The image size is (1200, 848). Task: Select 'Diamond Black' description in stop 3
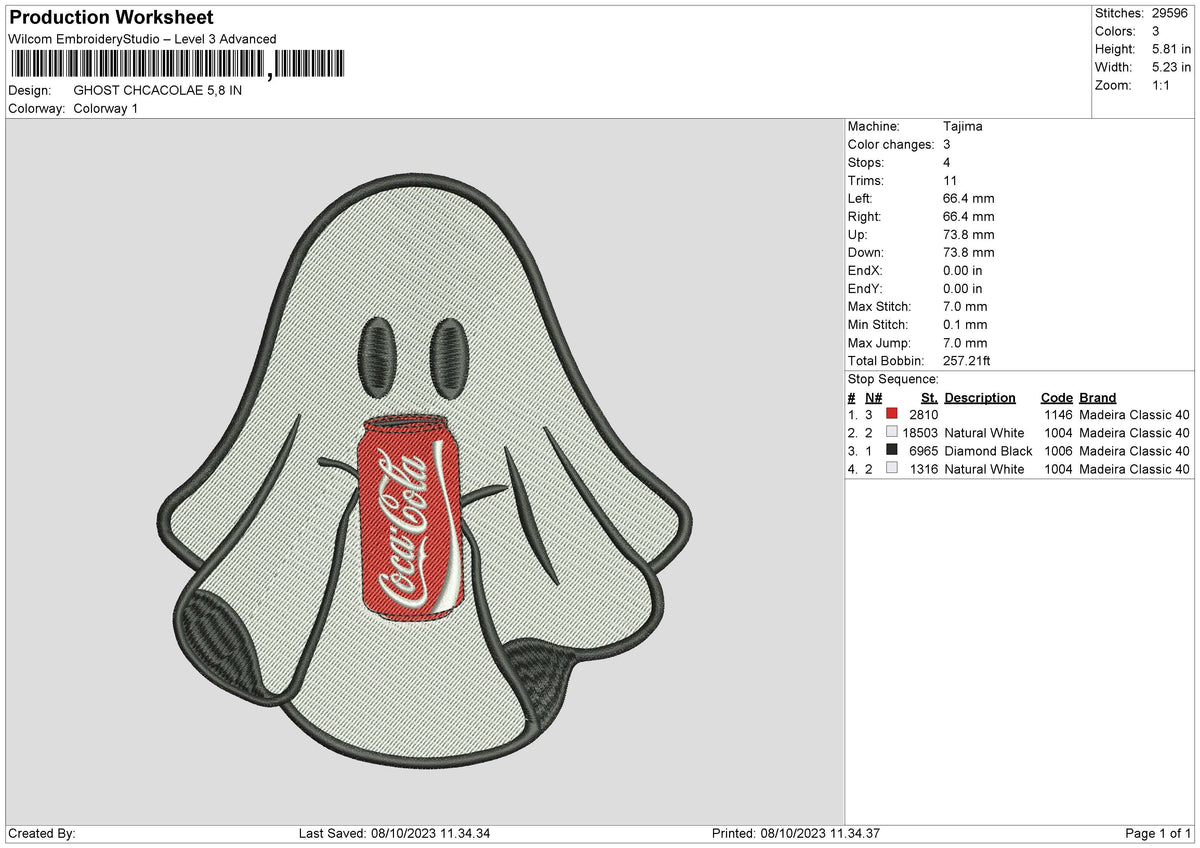[988, 450]
